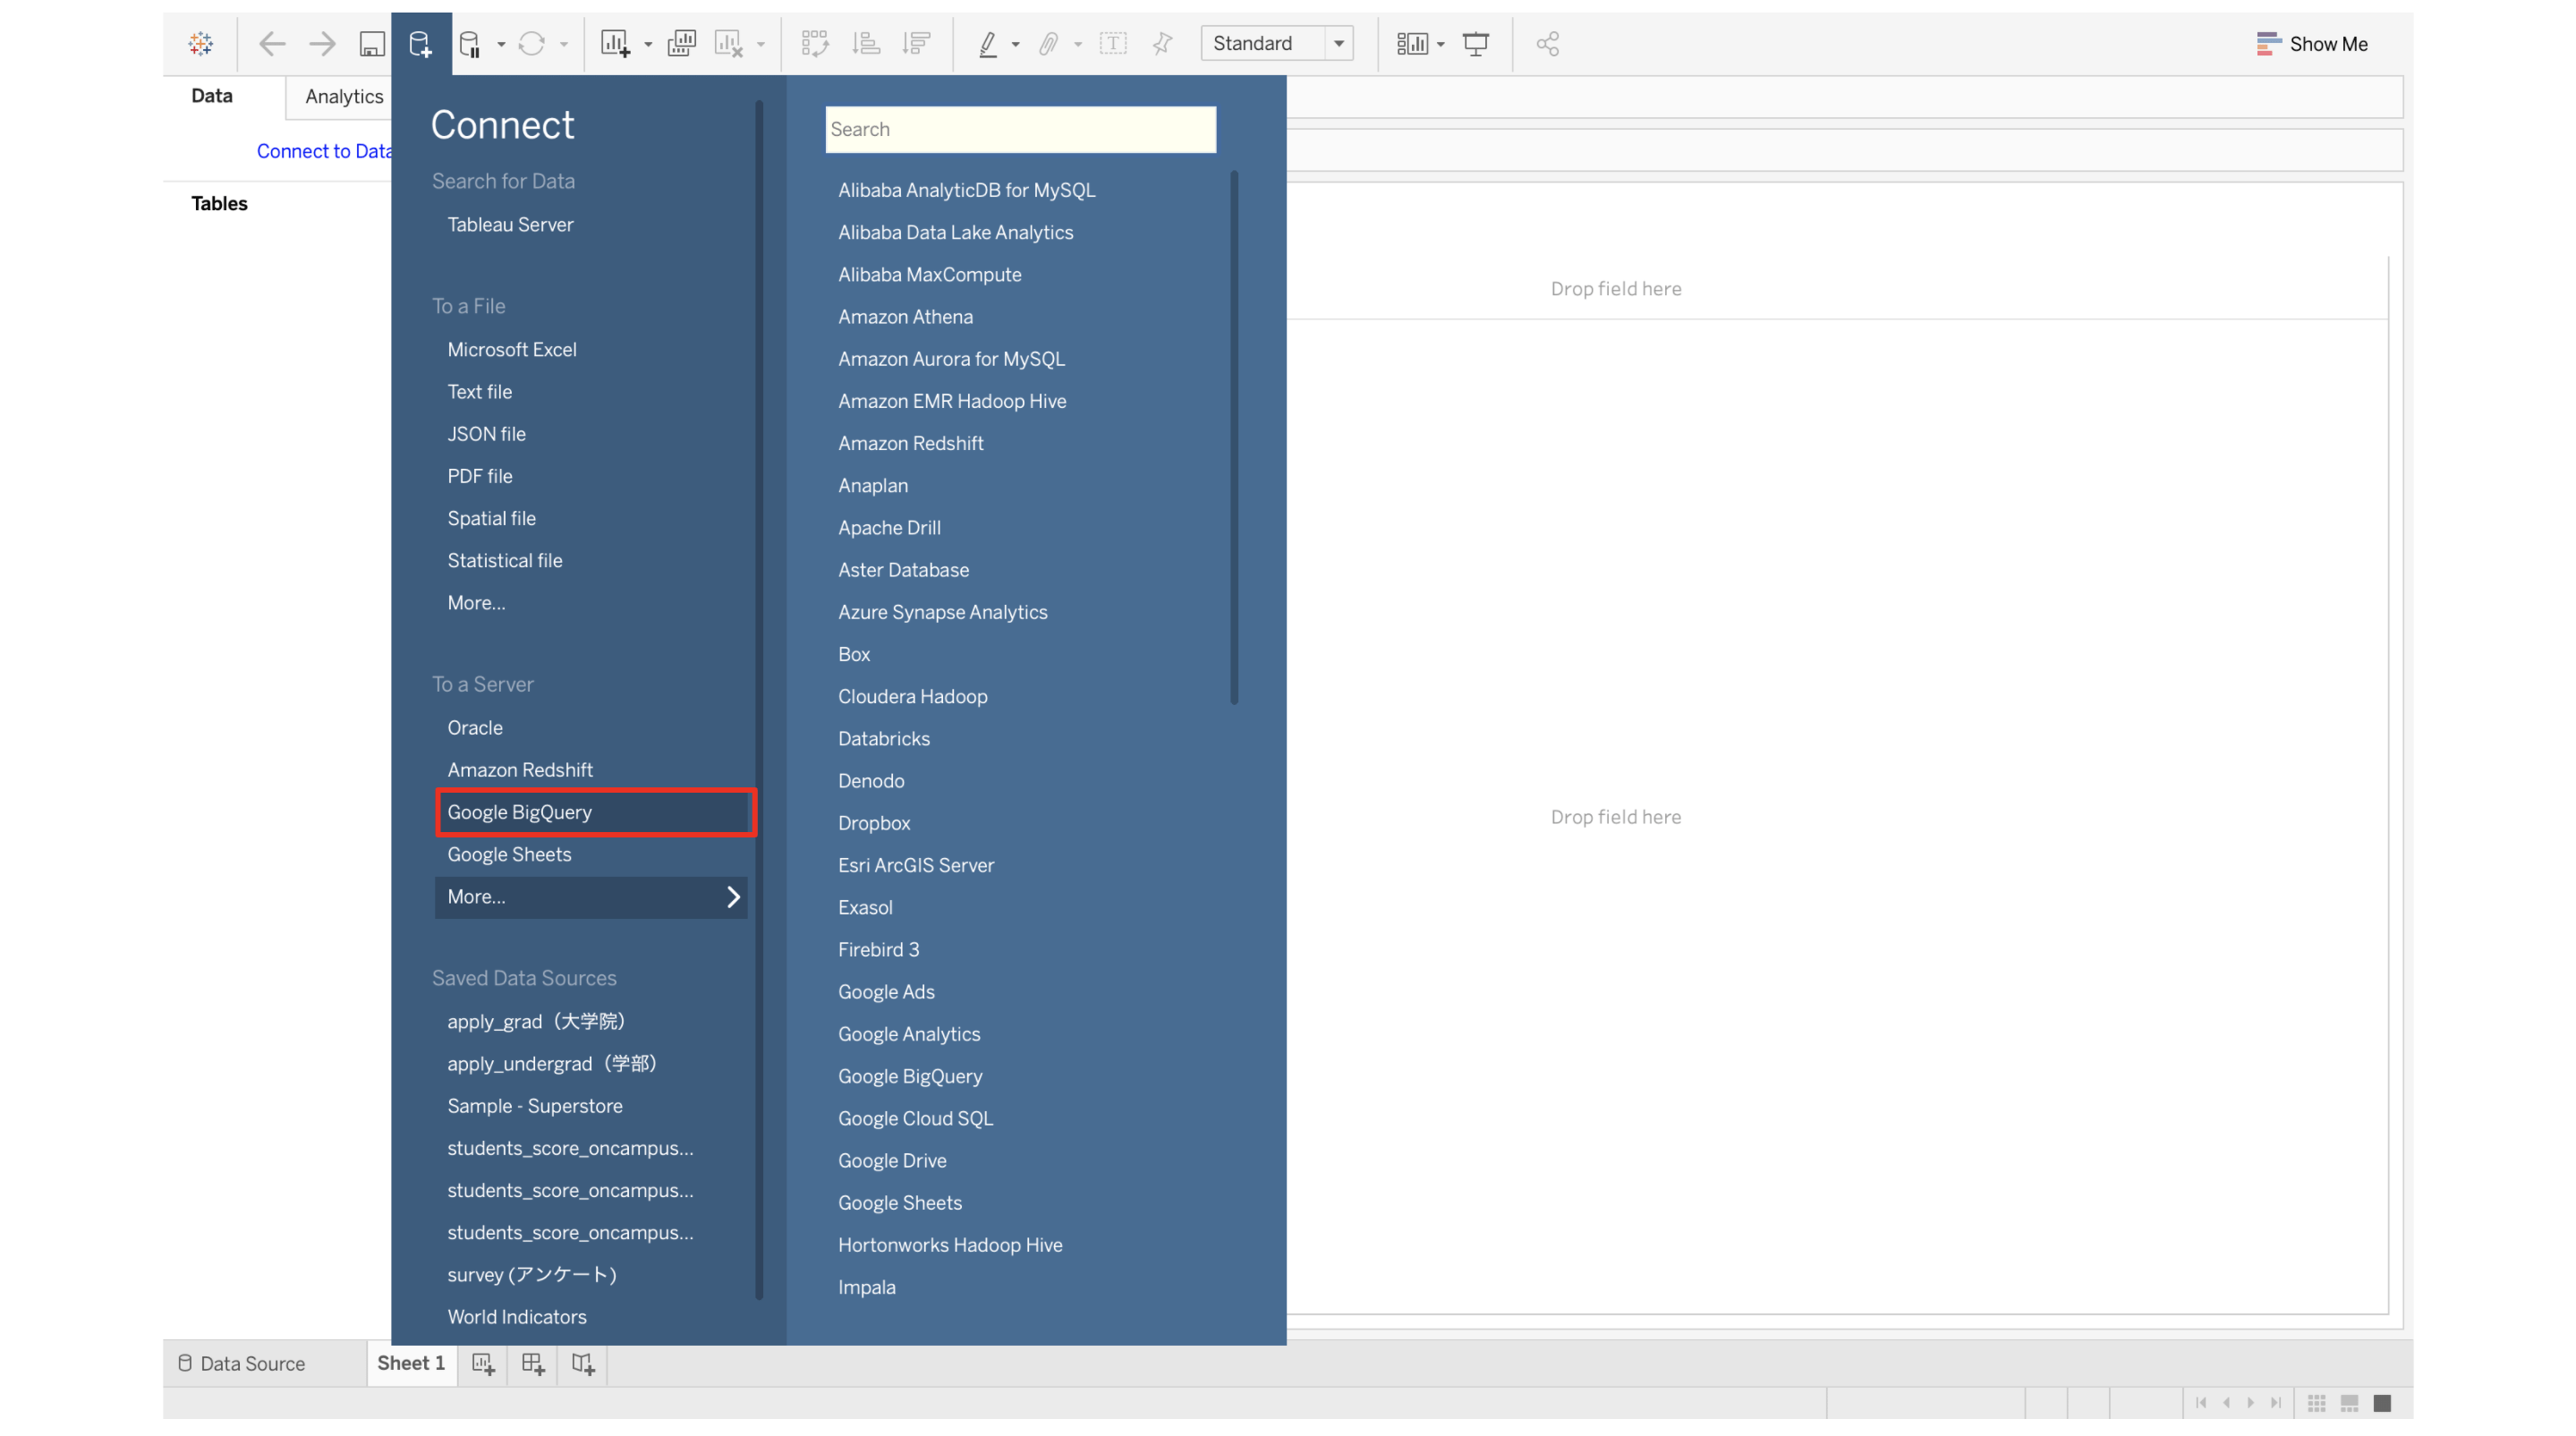
Task: Click the Fix Axes pin icon
Action: (x=1162, y=43)
